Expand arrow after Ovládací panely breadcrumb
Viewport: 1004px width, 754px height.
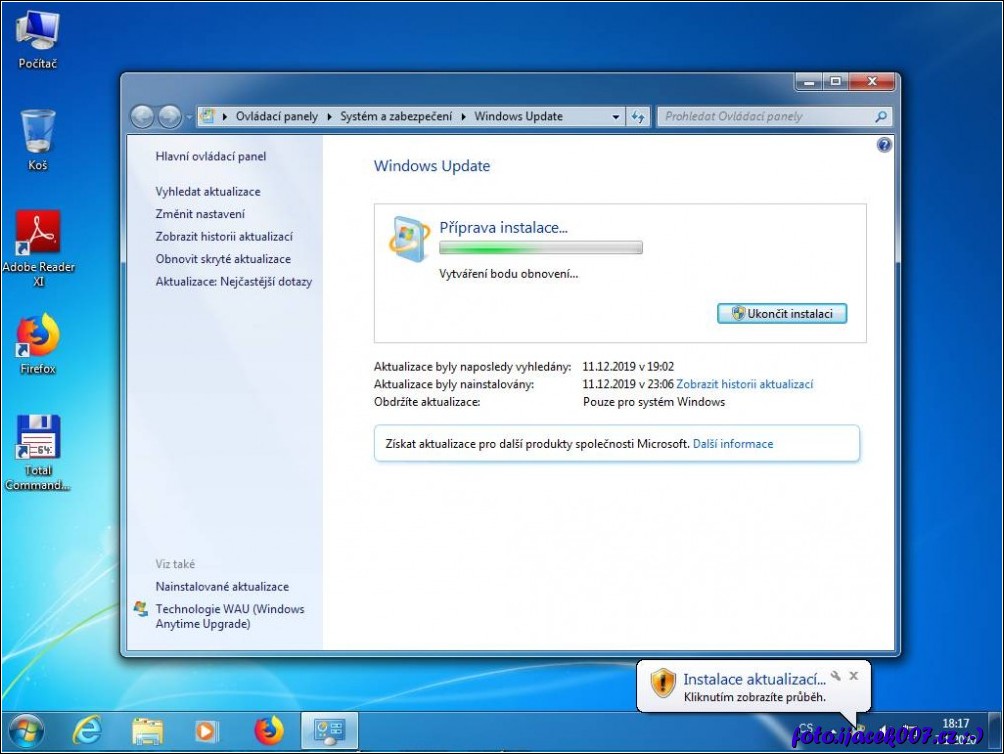coord(329,117)
